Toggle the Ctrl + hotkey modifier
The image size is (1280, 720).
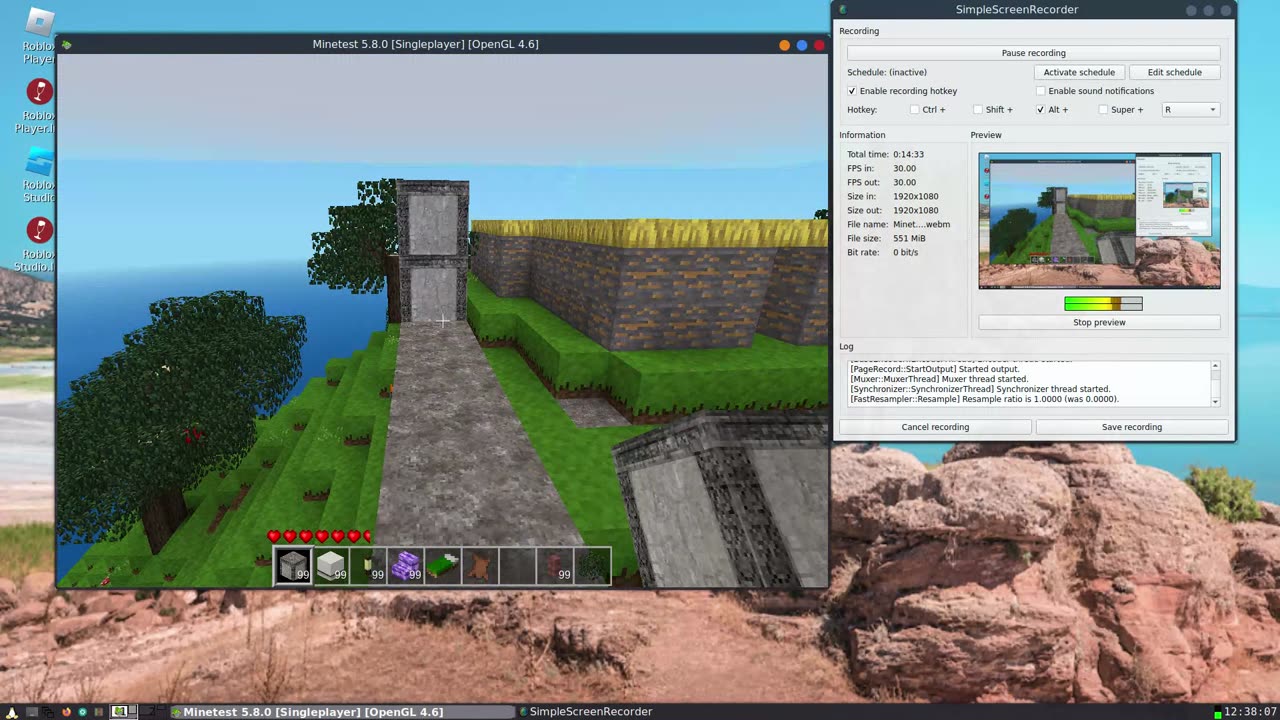click(x=914, y=110)
